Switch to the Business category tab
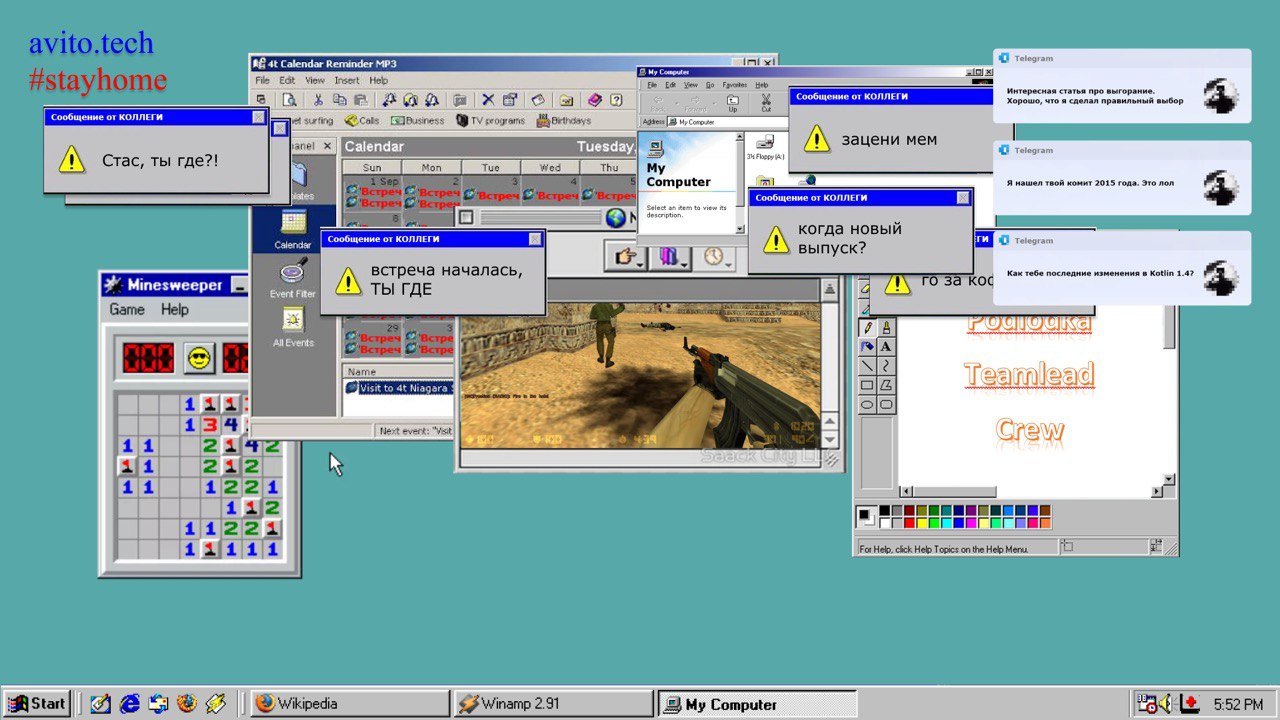 [x=417, y=120]
